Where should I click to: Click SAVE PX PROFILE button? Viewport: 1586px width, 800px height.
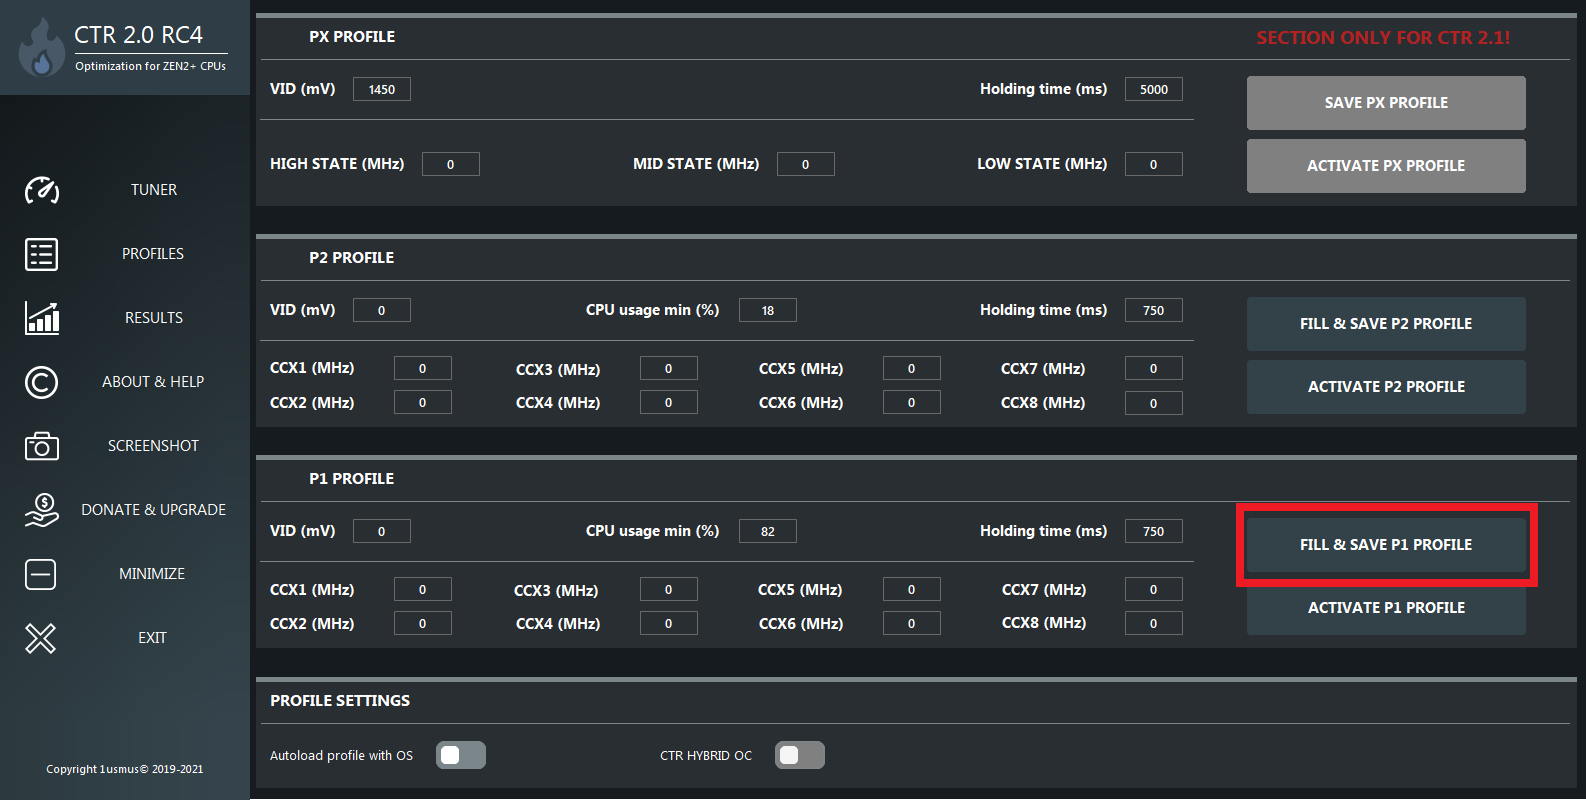1386,103
